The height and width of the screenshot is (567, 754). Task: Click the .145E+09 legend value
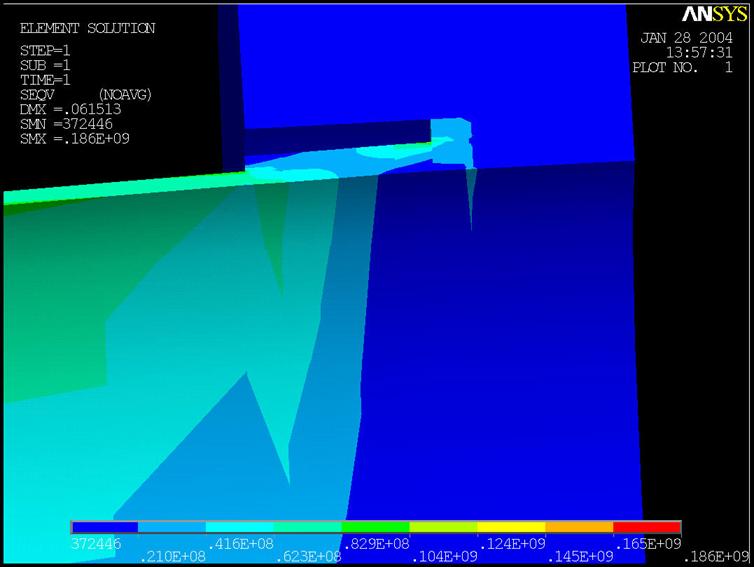click(580, 557)
